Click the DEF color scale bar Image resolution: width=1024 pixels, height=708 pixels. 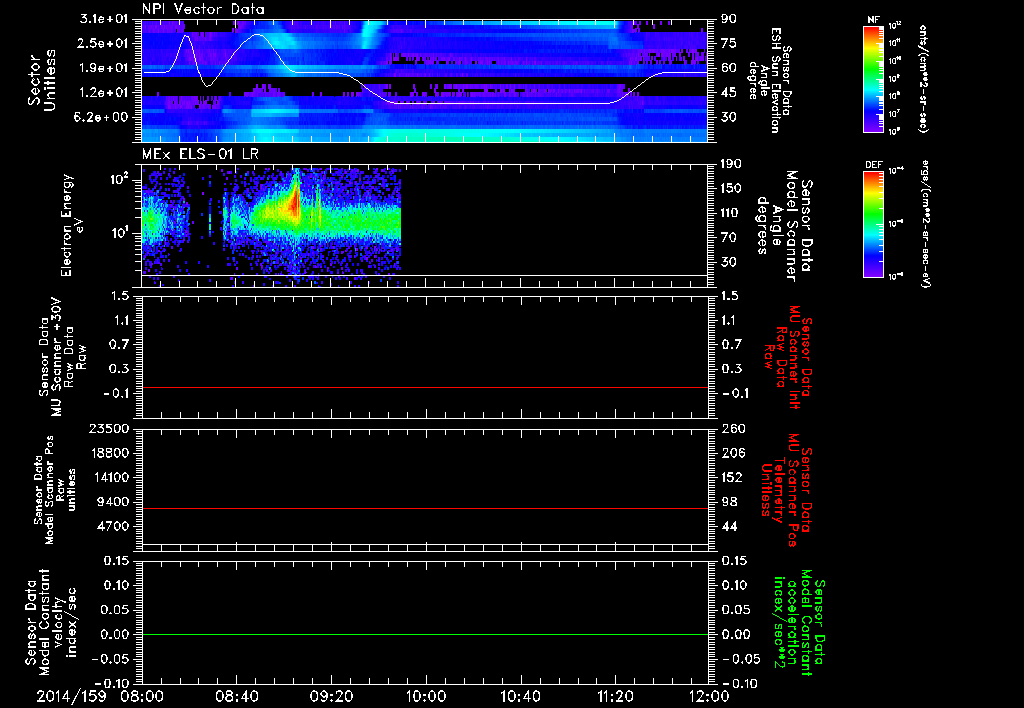pyautogui.click(x=874, y=224)
